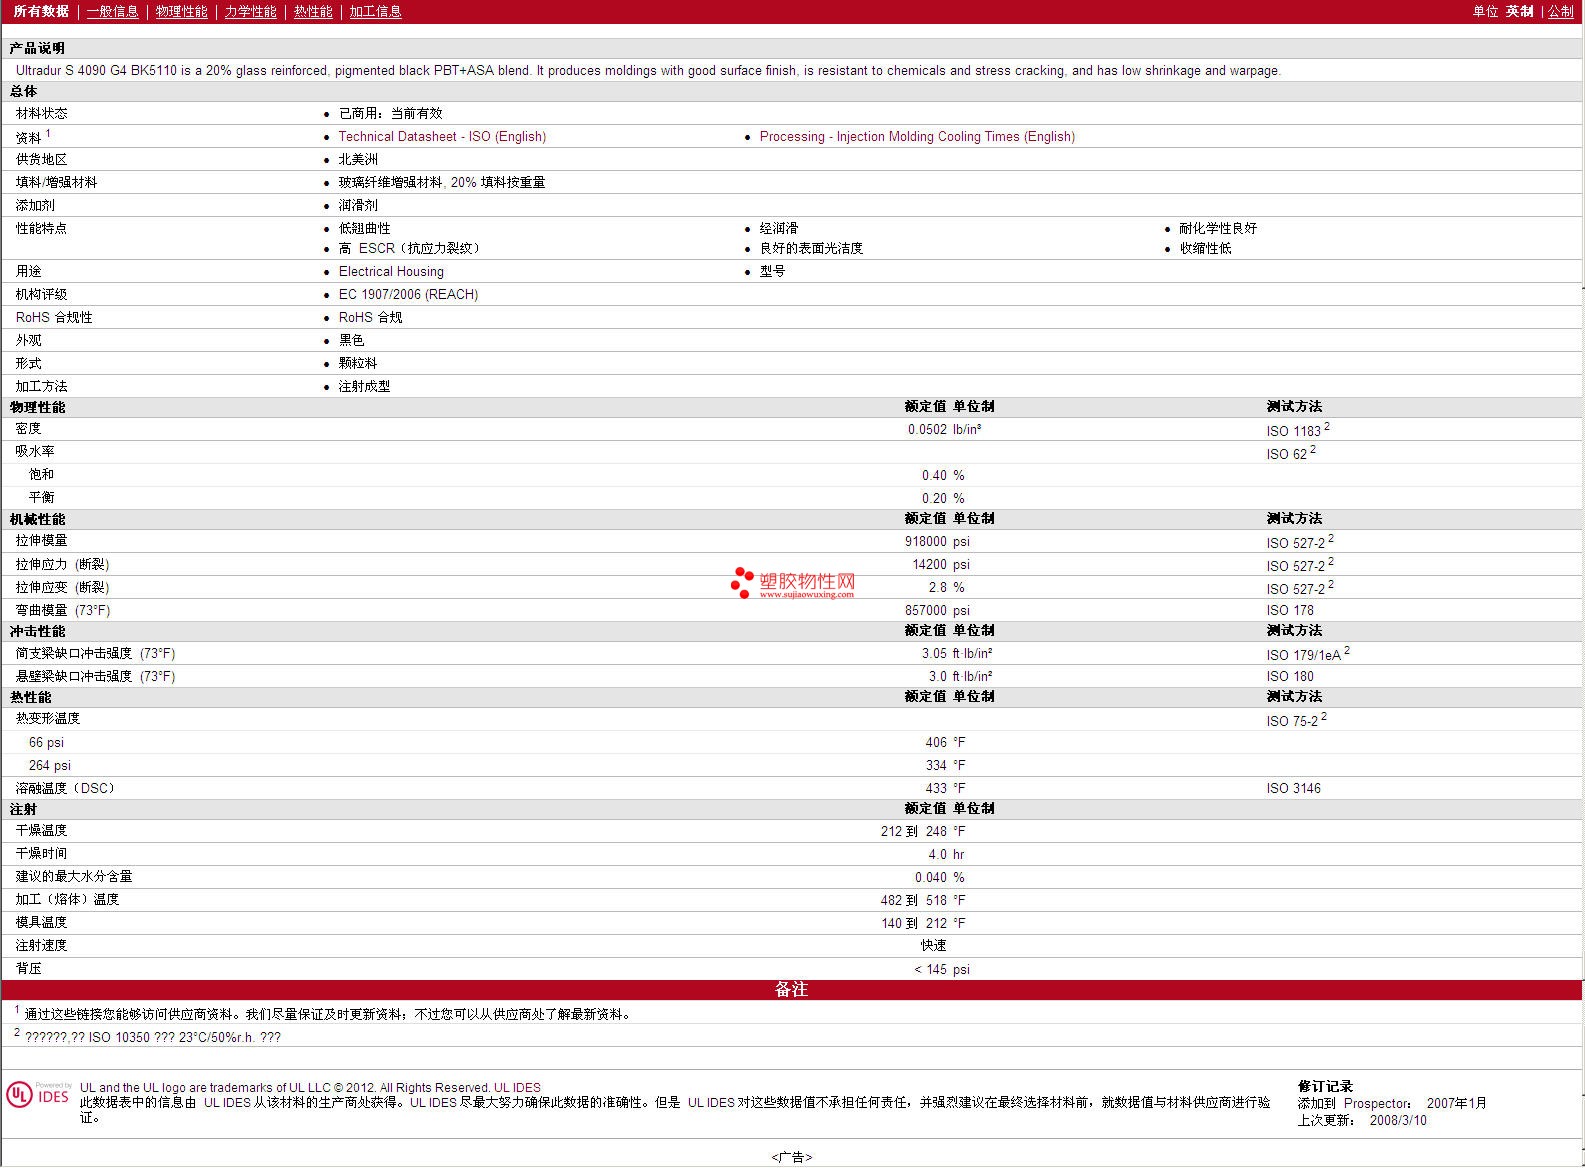This screenshot has width=1585, height=1168.
Task: Click footnote 2 superscript beside ISO 75-2
Action: (1324, 717)
